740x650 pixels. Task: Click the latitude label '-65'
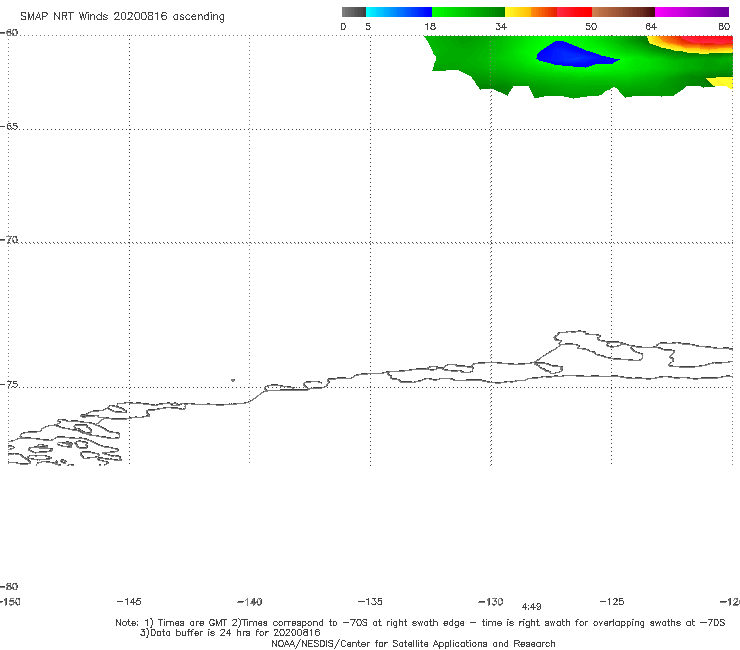[x=9, y=127]
